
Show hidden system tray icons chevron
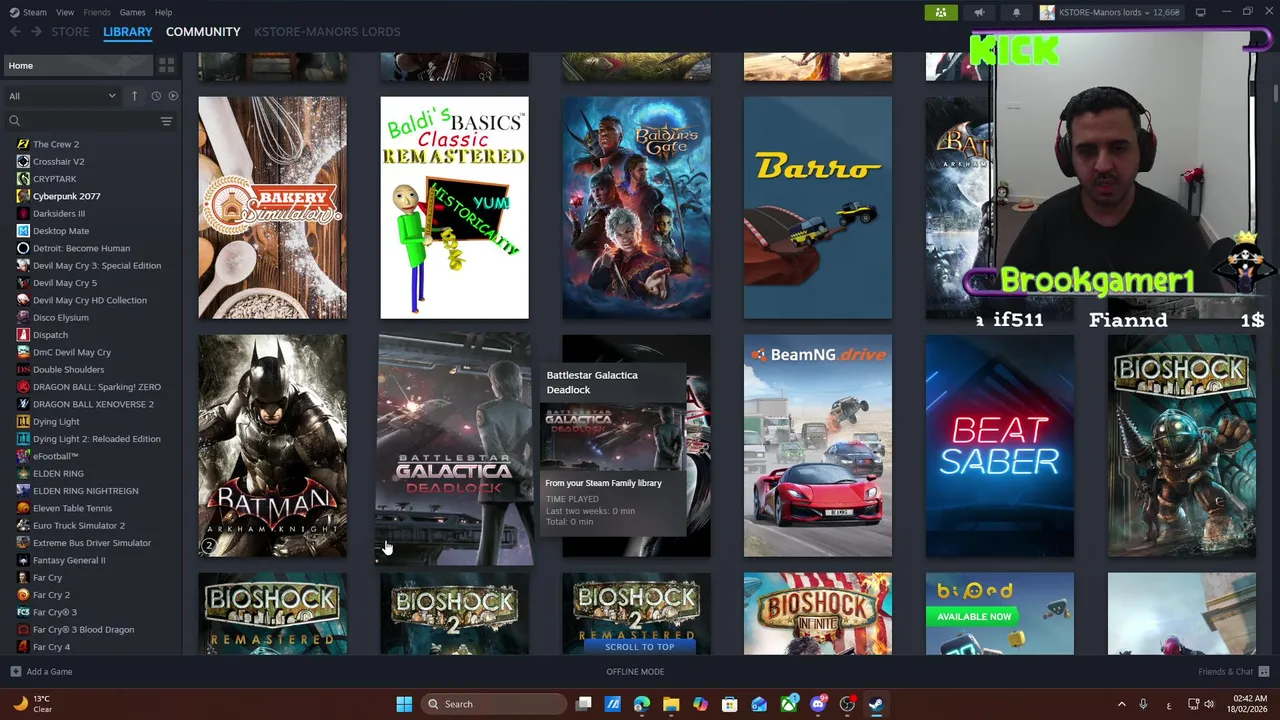[x=1121, y=704]
